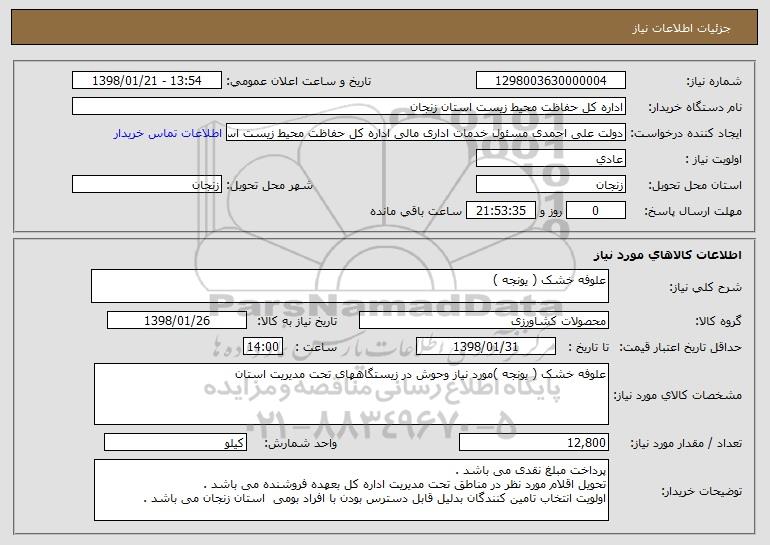Click the priority field عادي
Viewport: 770px width, 545px height.
[x=550, y=159]
